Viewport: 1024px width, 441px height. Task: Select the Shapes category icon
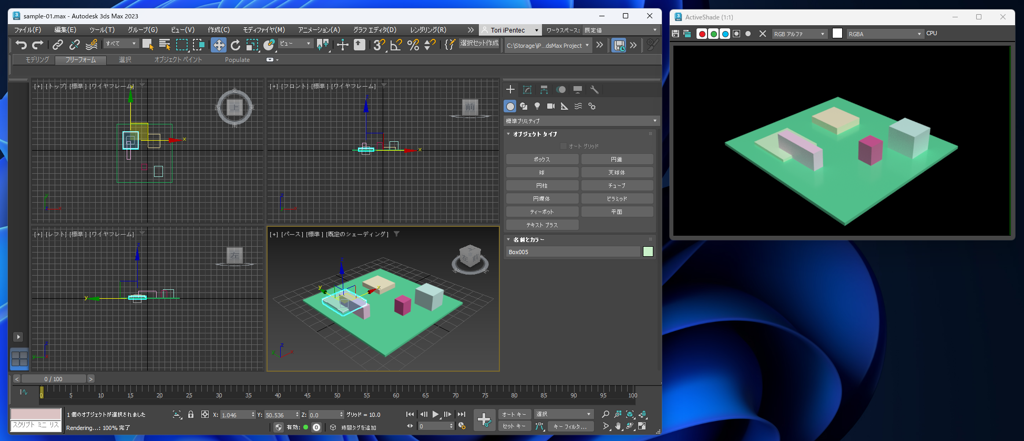coord(524,106)
